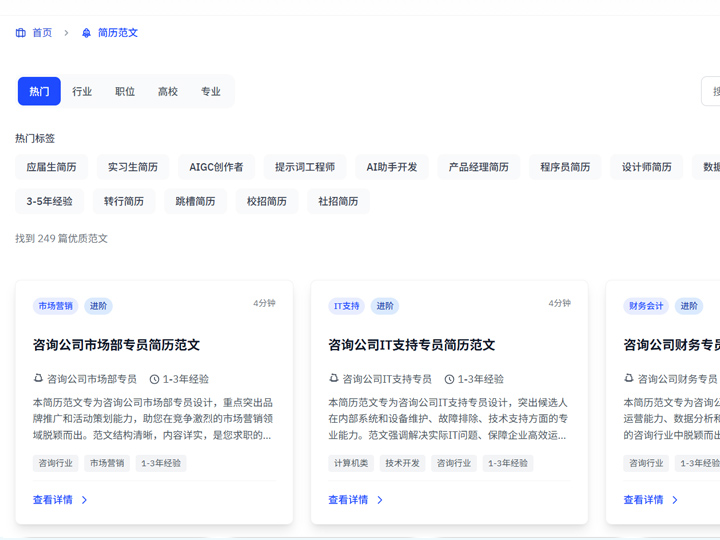Switch to the 行业 tab
Screen dimensions: 720x540
tap(82, 91)
